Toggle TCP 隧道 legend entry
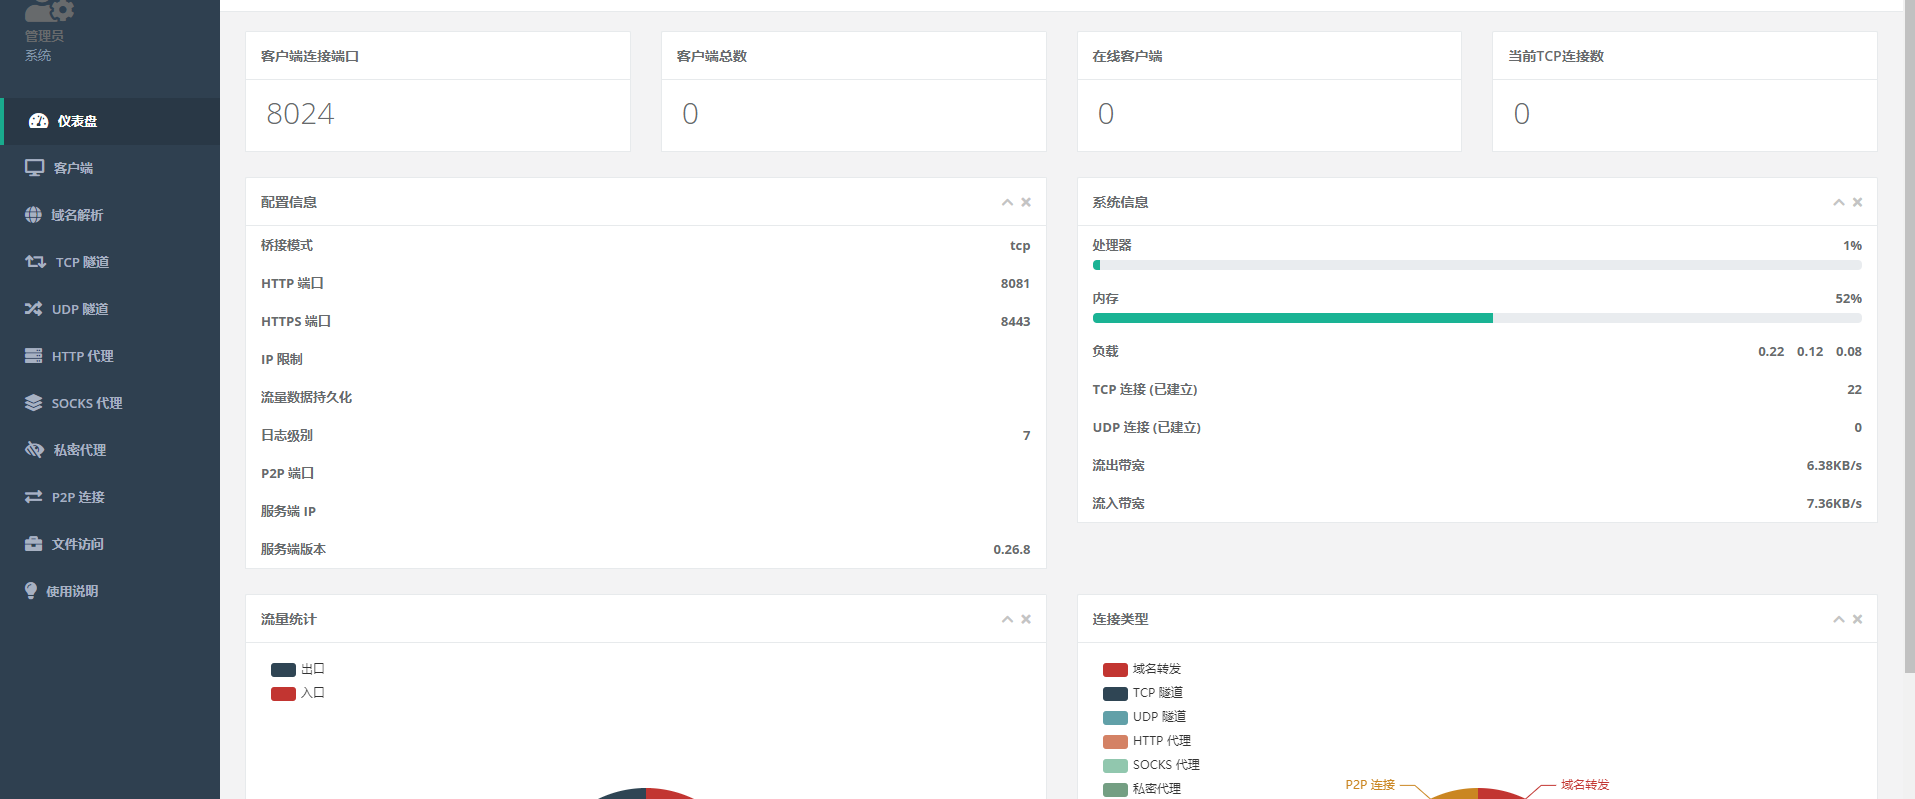This screenshot has height=799, width=1915. pos(1143,693)
